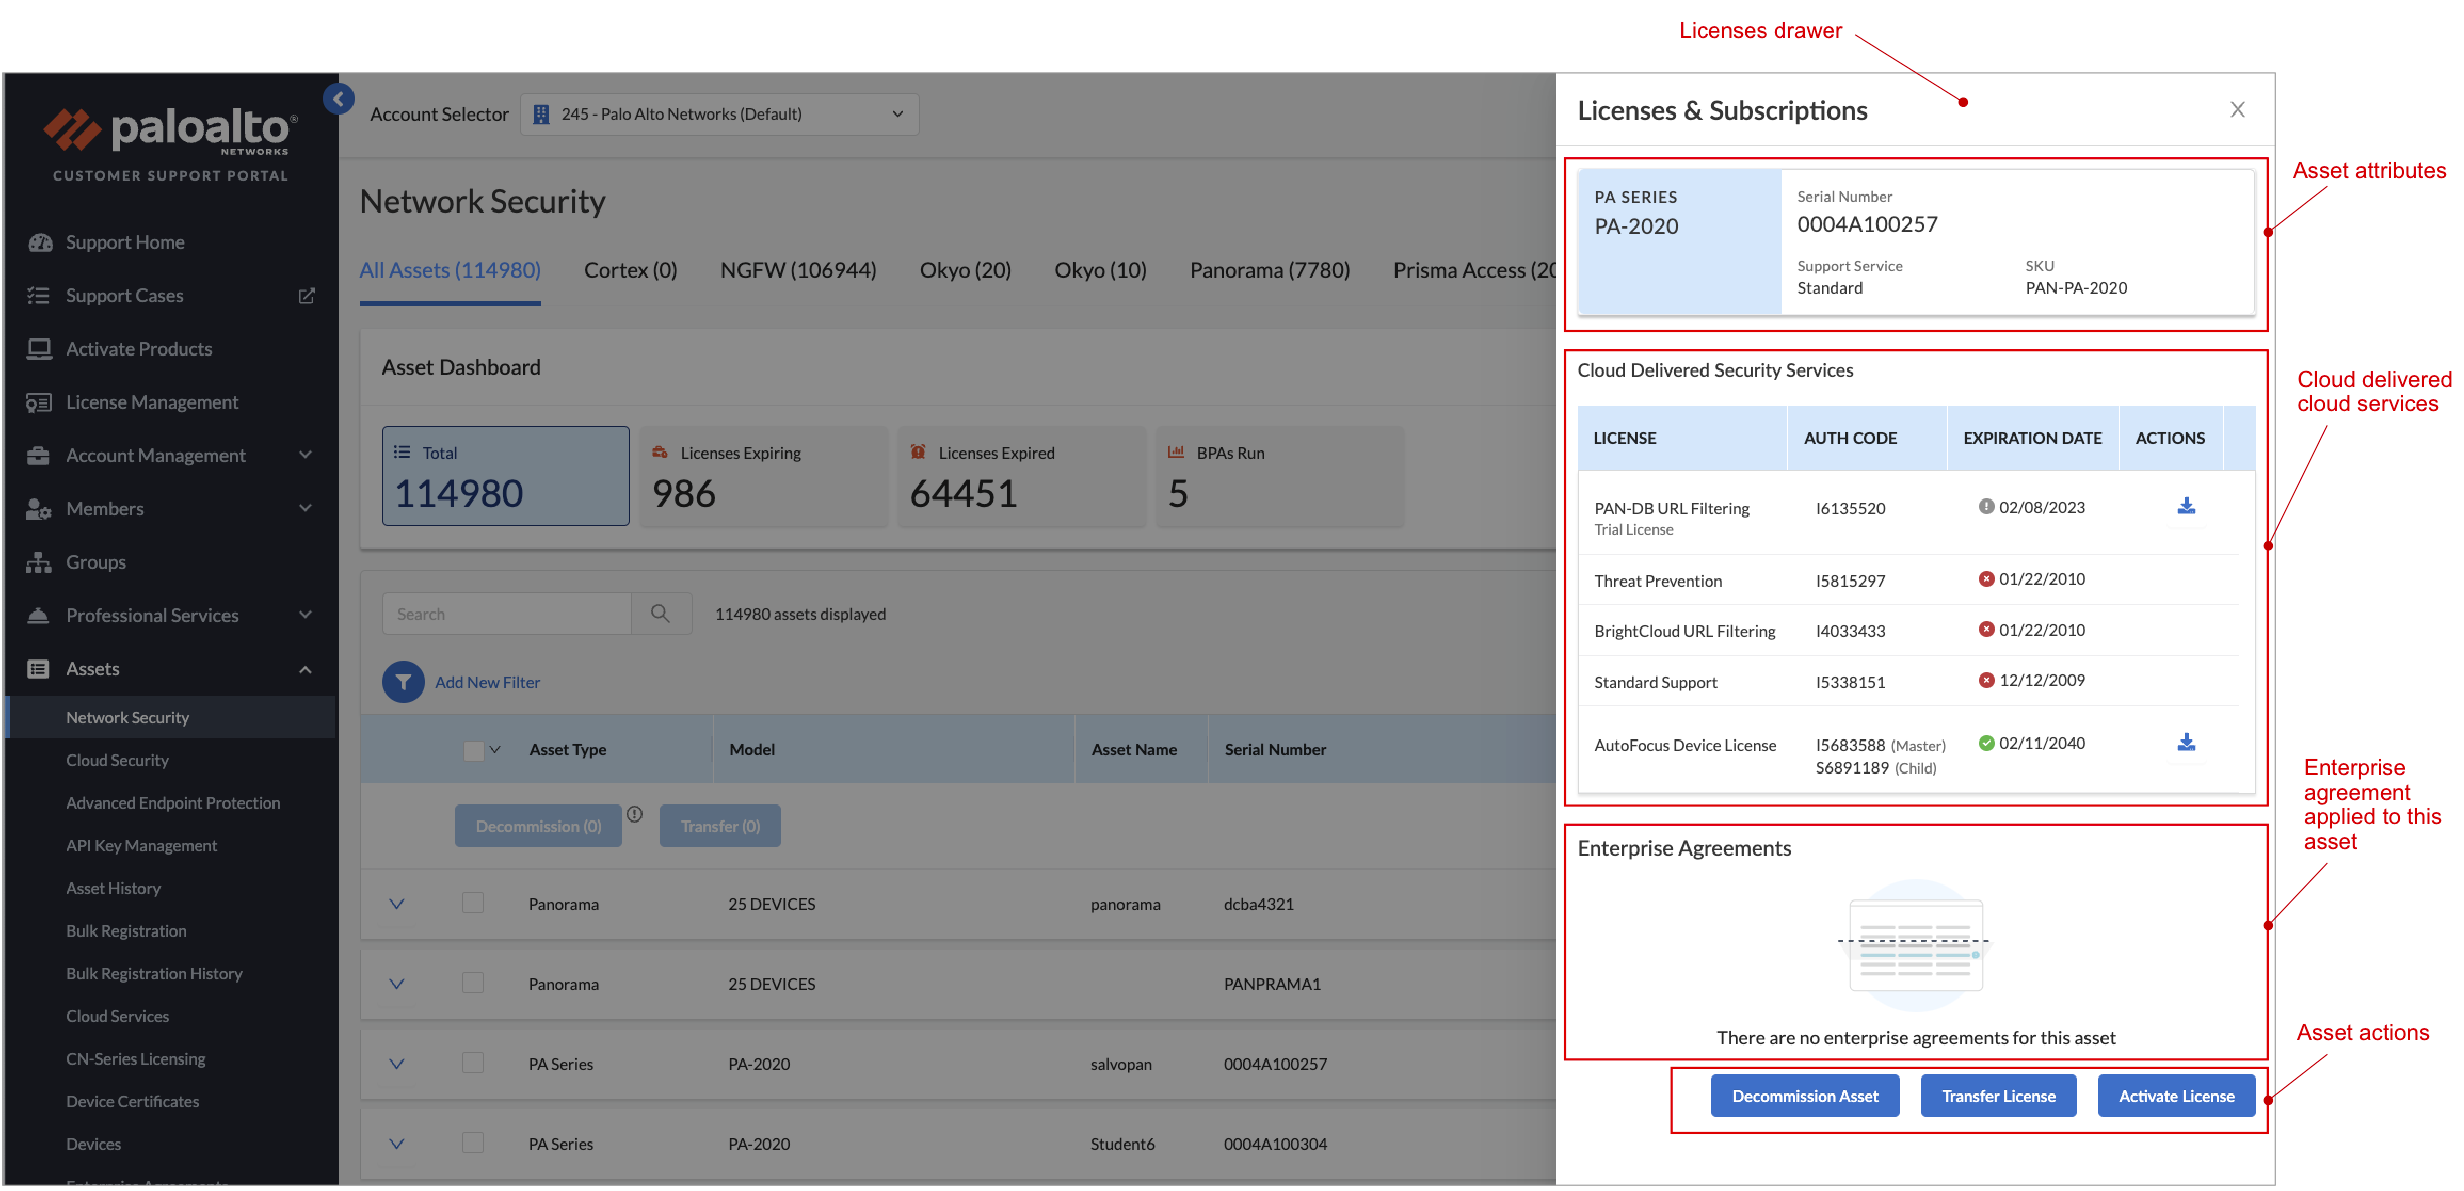Viewport: 2464px width, 1191px height.
Task: Switch to the NGFW tab
Action: pos(798,270)
